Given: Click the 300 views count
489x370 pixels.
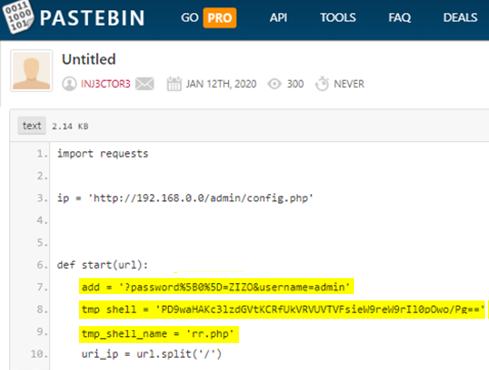Looking at the screenshot, I should pyautogui.click(x=295, y=84).
